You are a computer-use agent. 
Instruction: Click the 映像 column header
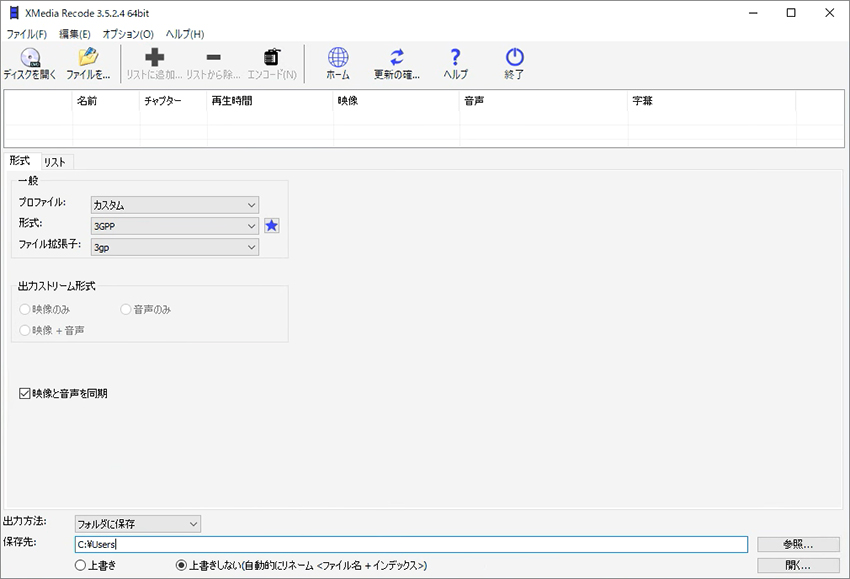pyautogui.click(x=396, y=101)
